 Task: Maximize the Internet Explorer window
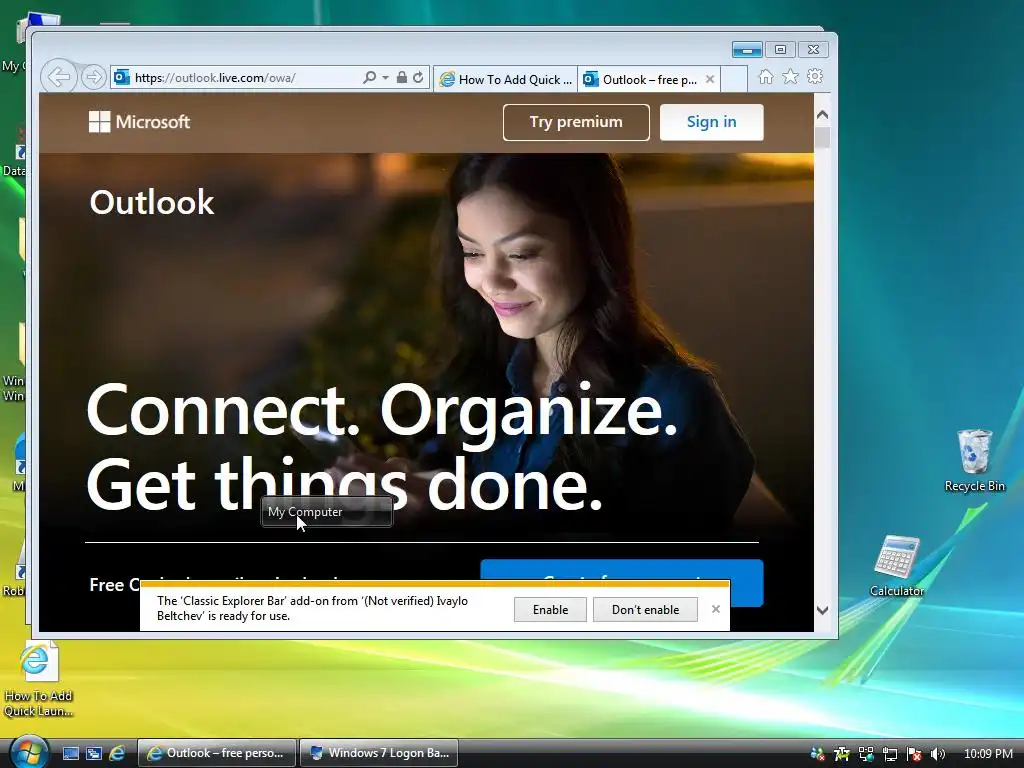(780, 50)
